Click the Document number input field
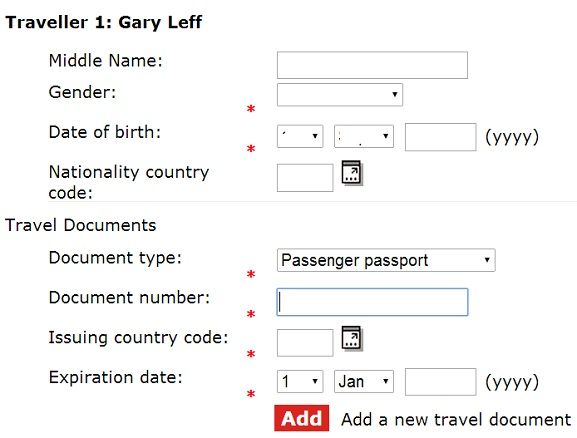This screenshot has width=577, height=438. [x=372, y=302]
